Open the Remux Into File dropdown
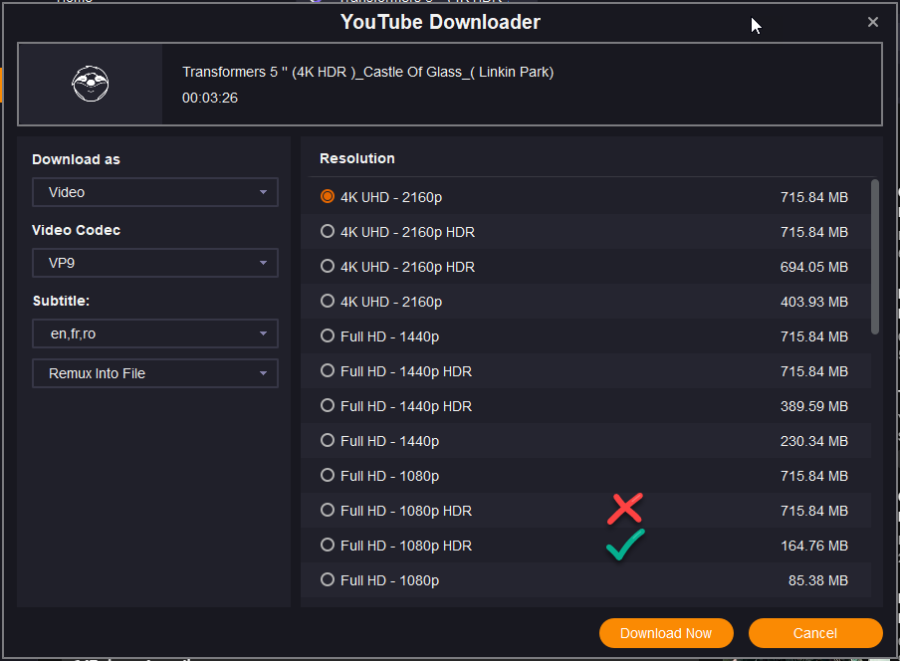 click(x=155, y=374)
